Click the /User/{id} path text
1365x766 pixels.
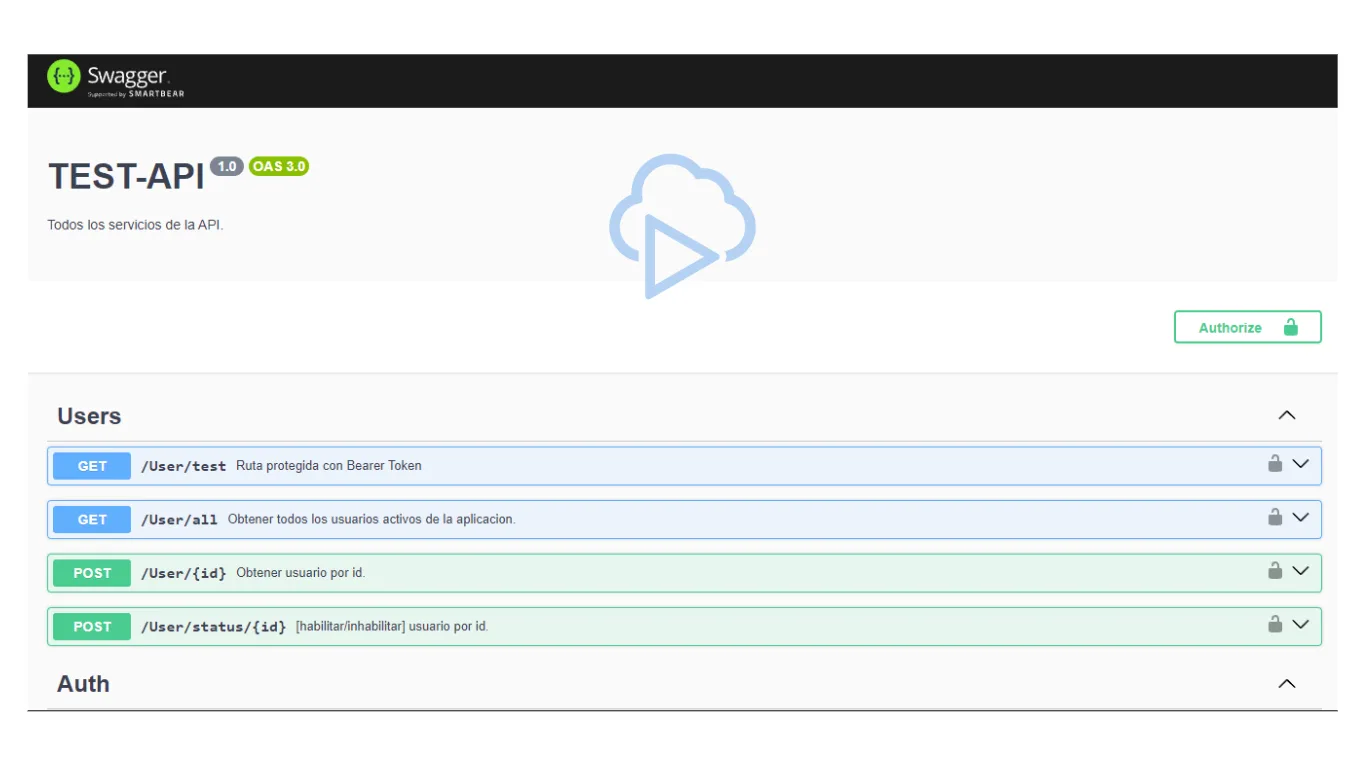[183, 573]
